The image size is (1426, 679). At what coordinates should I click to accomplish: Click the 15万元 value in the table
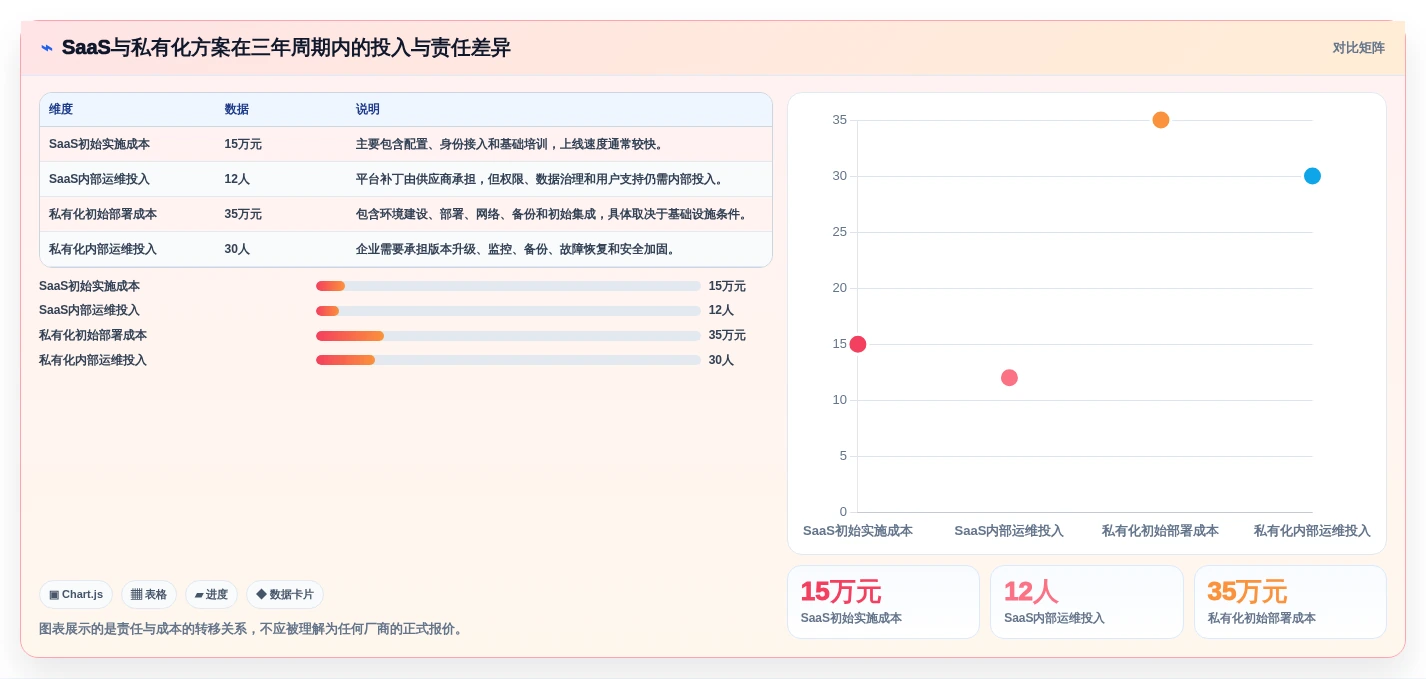(x=243, y=144)
